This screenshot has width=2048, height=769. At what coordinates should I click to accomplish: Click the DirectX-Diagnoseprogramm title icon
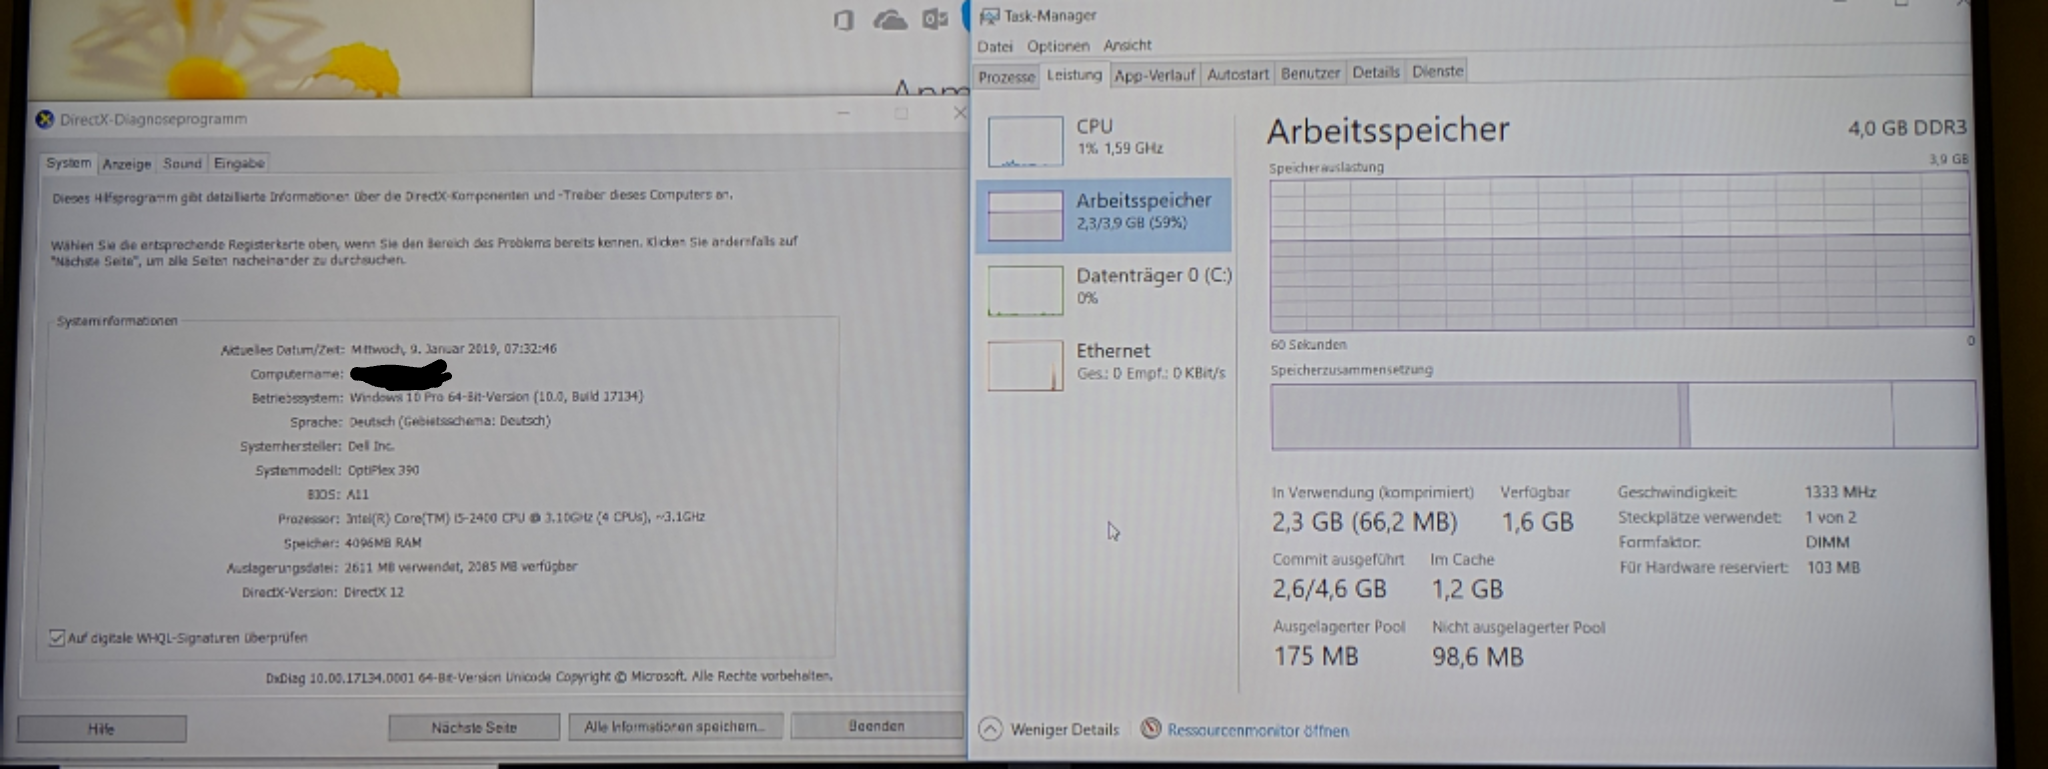44,119
